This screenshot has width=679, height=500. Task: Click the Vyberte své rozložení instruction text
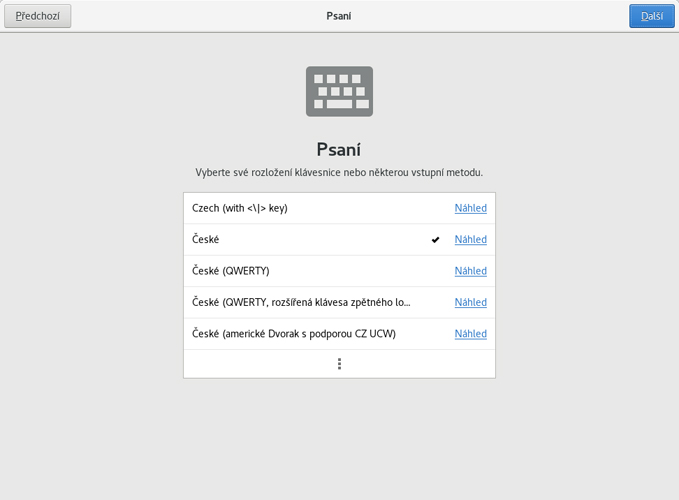[x=339, y=173]
